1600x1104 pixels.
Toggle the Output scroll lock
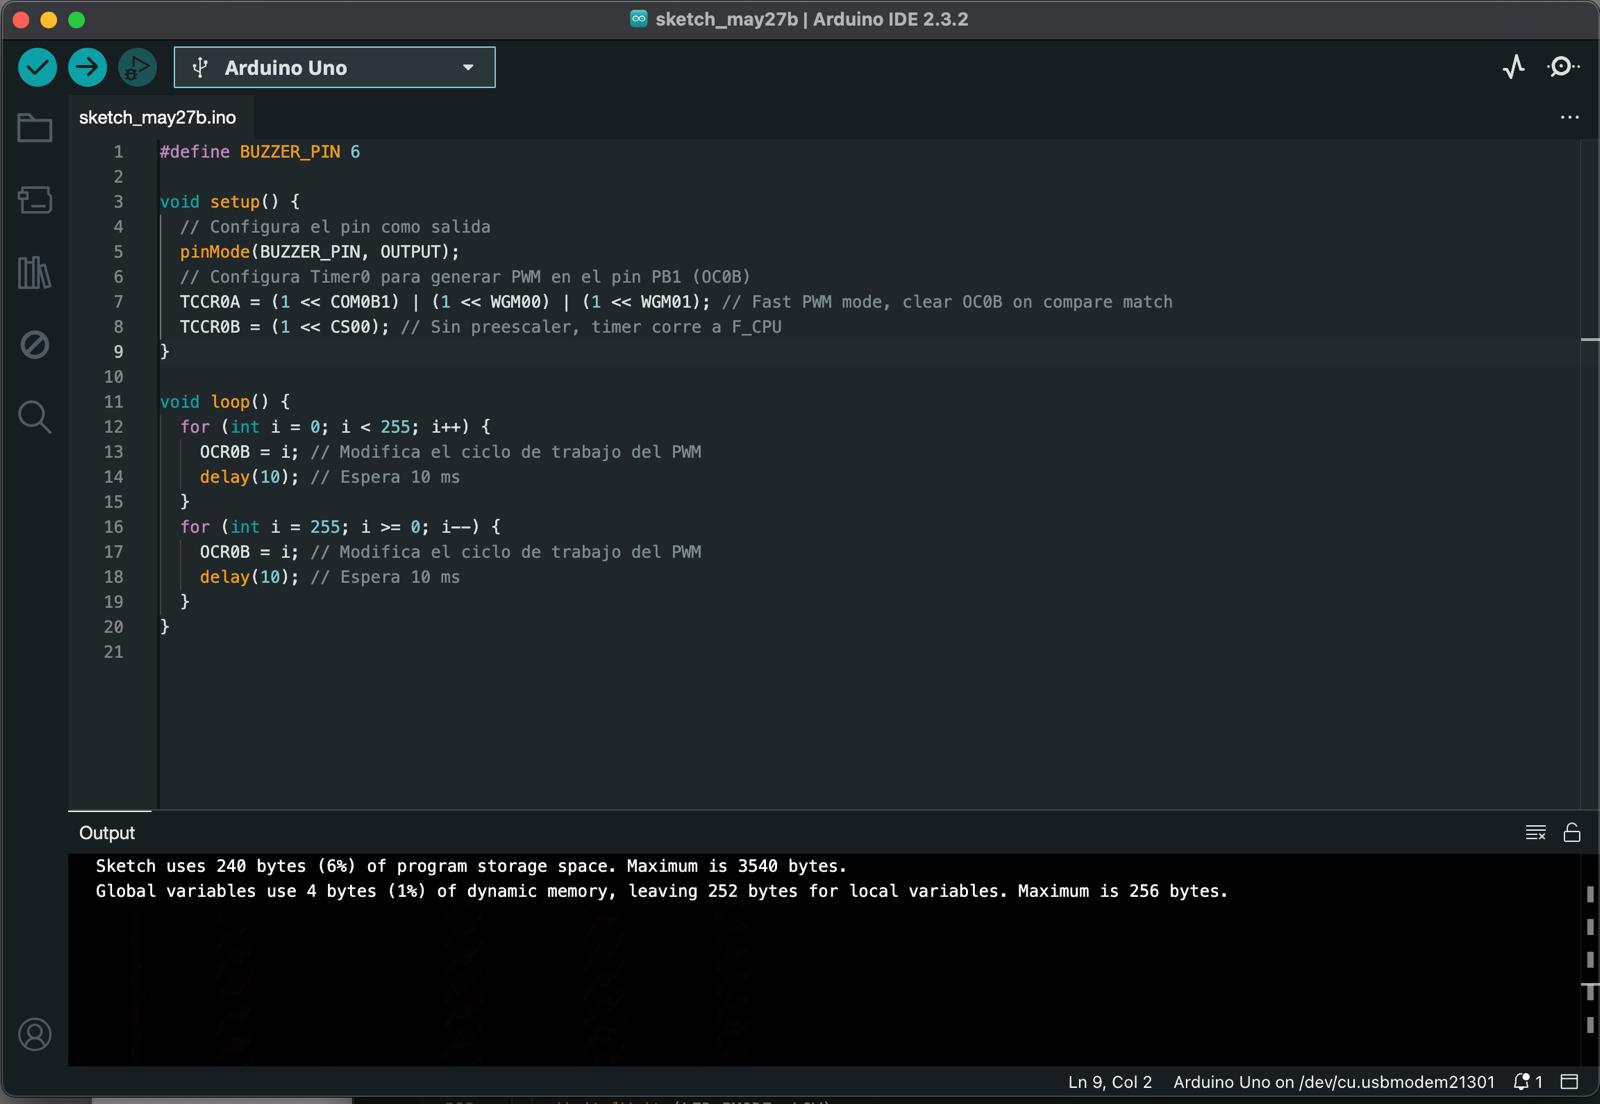point(1572,832)
